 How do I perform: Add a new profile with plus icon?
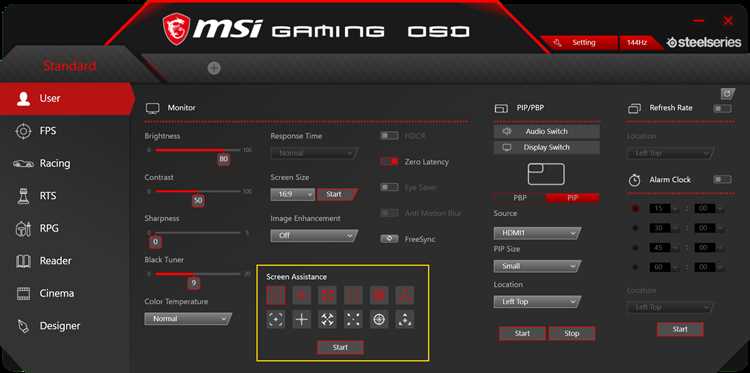coord(214,68)
